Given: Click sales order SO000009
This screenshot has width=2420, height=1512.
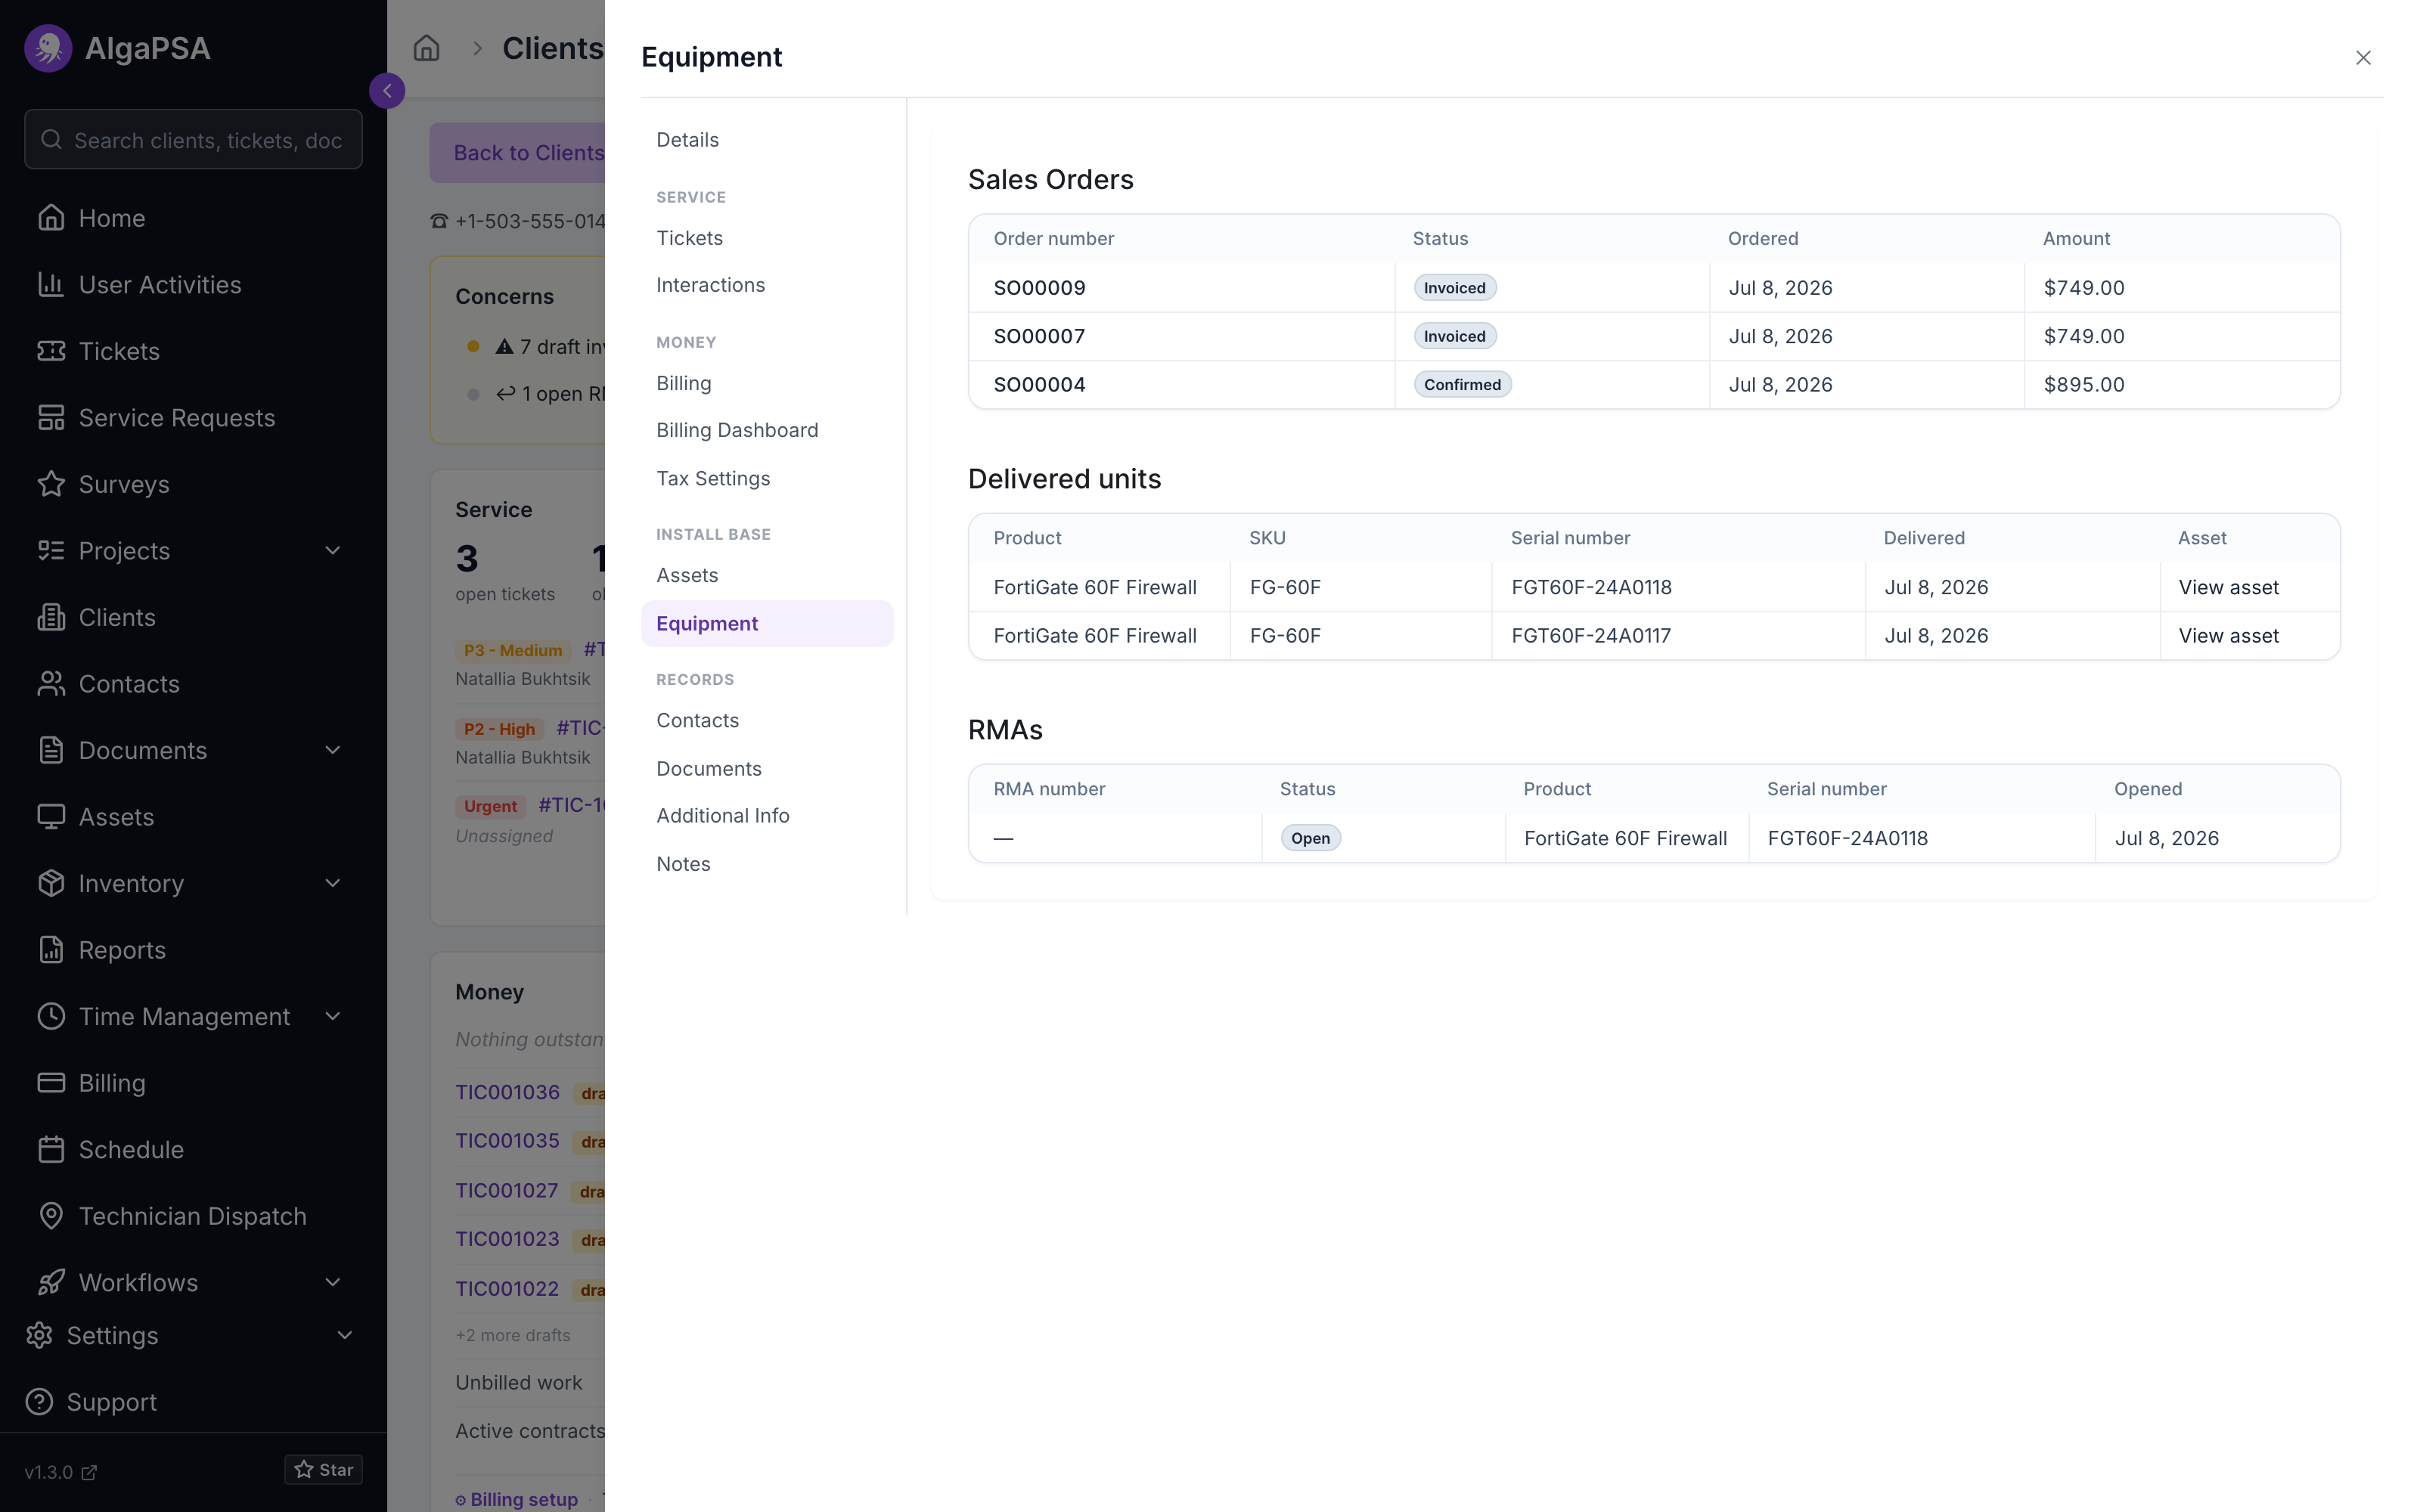Looking at the screenshot, I should (1039, 287).
